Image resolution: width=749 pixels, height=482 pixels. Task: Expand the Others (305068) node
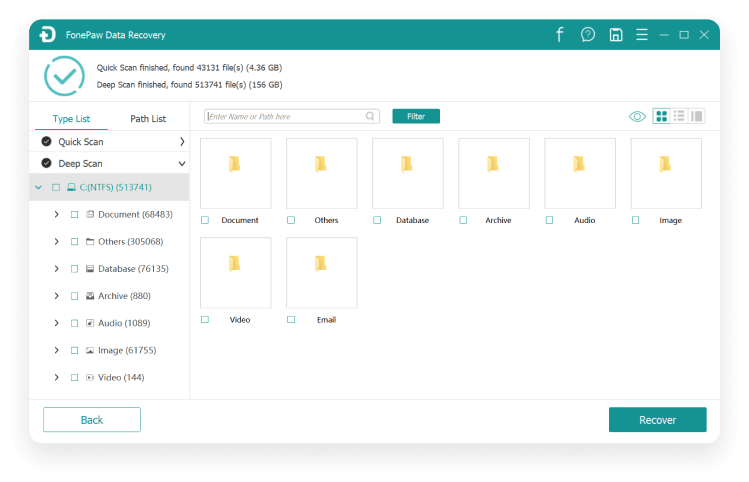[56, 242]
